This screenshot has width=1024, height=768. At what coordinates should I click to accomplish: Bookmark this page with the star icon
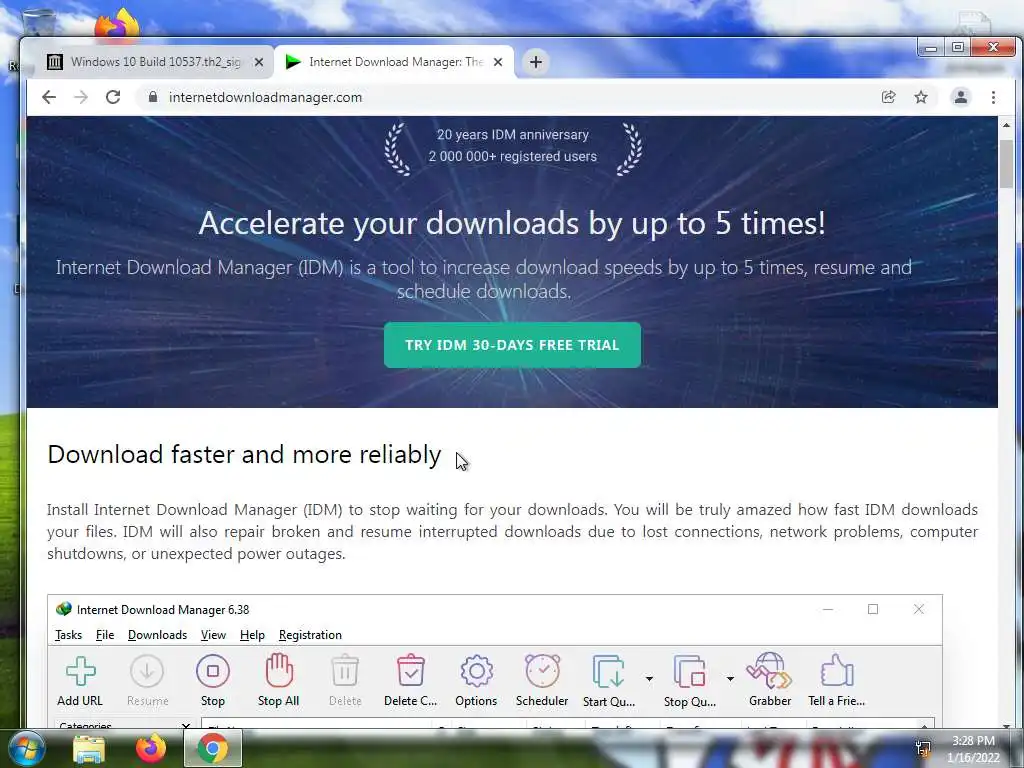coord(921,97)
